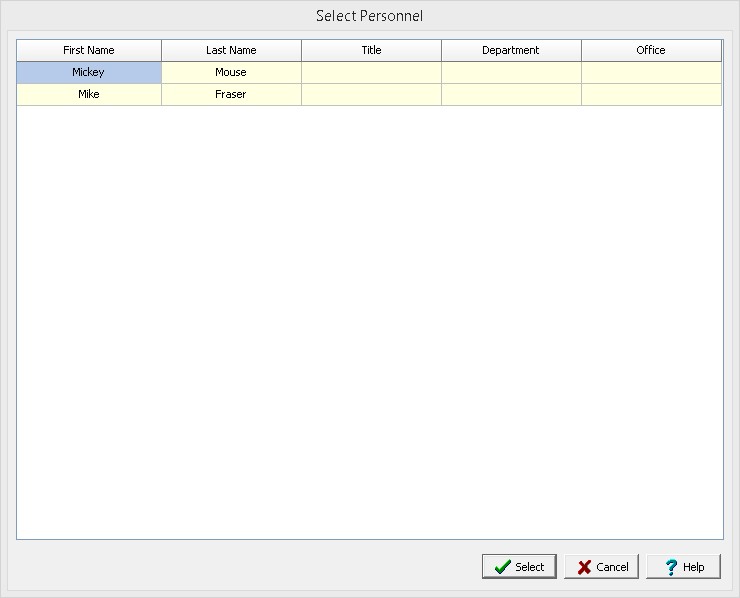Screen dimensions: 740x598
Task: Select the Mouse last name cell
Action: click(231, 72)
